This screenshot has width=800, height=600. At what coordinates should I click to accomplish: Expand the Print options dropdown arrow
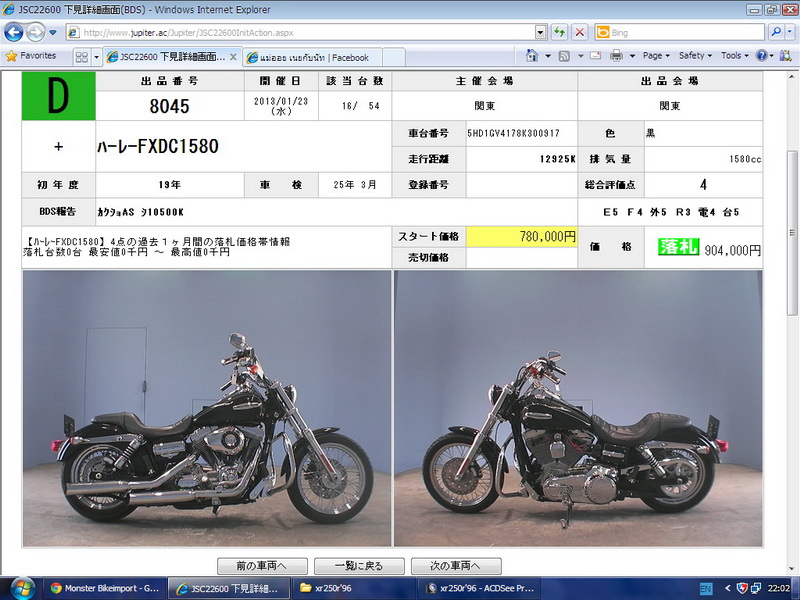(x=632, y=56)
